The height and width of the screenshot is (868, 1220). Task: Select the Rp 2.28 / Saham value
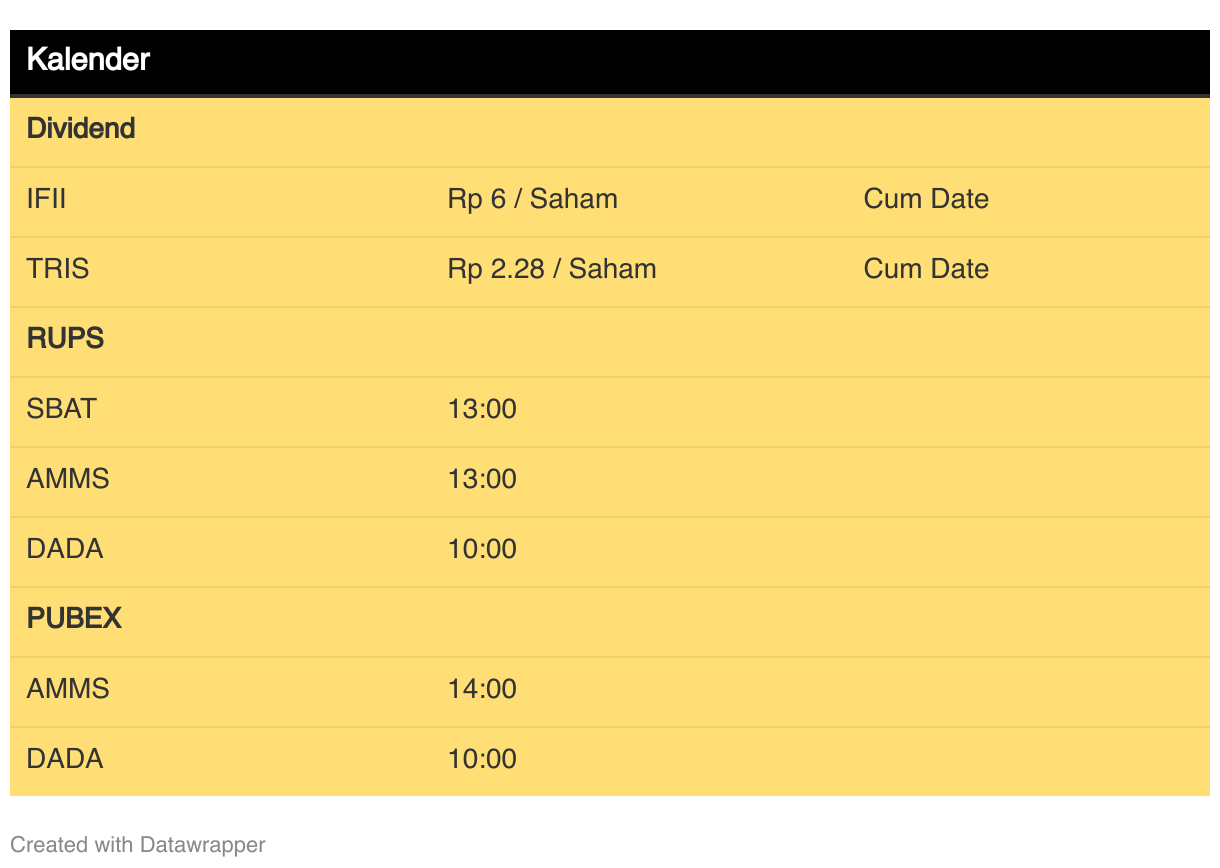tap(552, 269)
